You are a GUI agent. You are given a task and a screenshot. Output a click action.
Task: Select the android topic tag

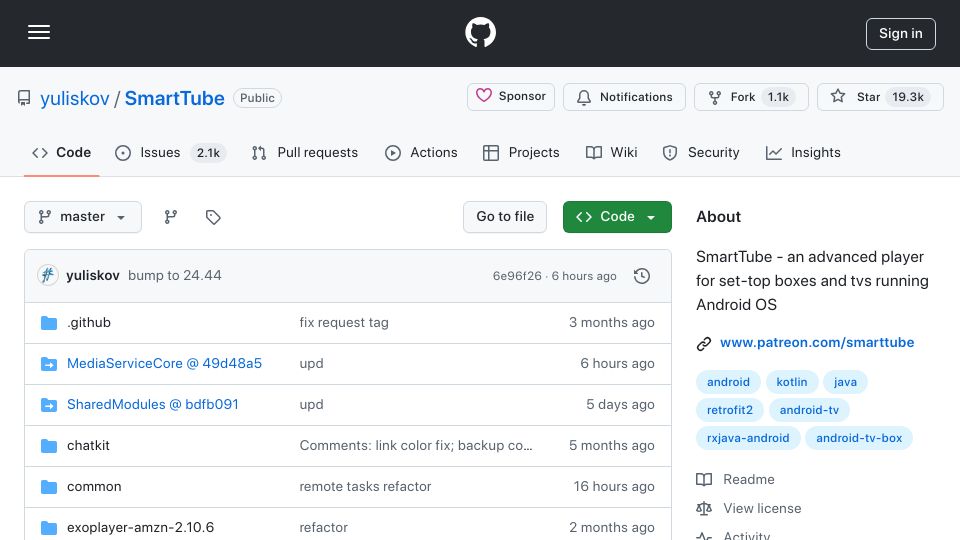click(728, 382)
